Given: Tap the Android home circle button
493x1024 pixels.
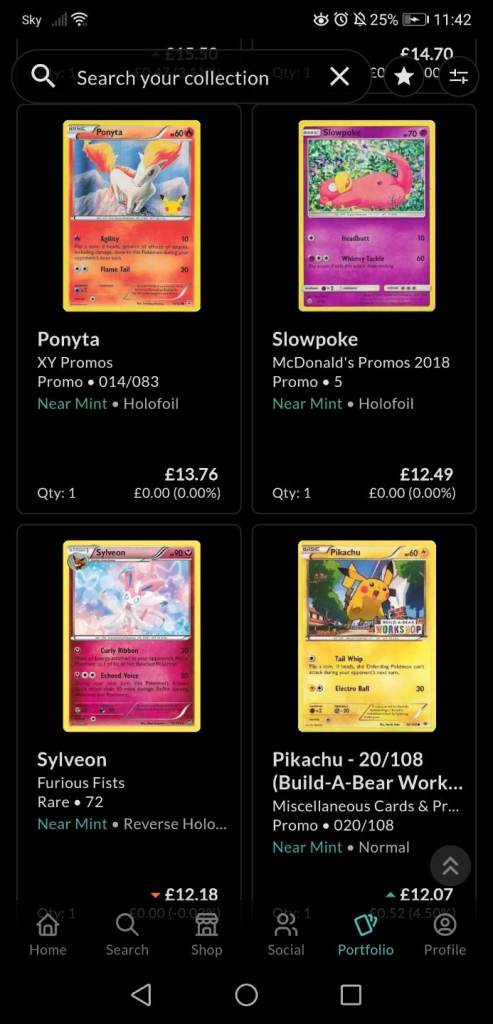Looking at the screenshot, I should (x=246, y=995).
